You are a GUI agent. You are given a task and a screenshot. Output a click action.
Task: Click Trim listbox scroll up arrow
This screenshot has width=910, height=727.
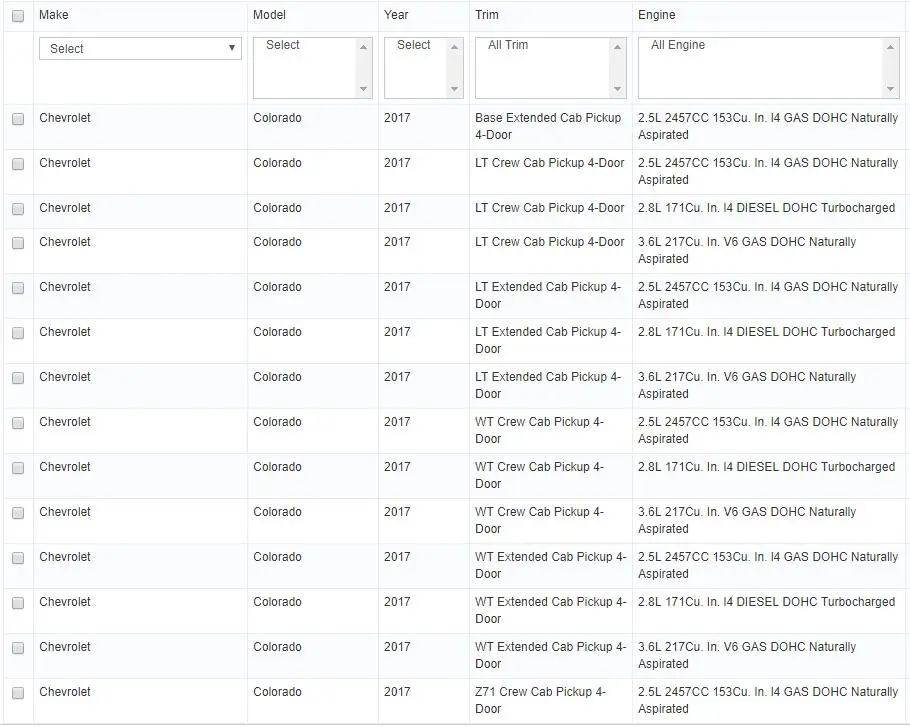618,47
